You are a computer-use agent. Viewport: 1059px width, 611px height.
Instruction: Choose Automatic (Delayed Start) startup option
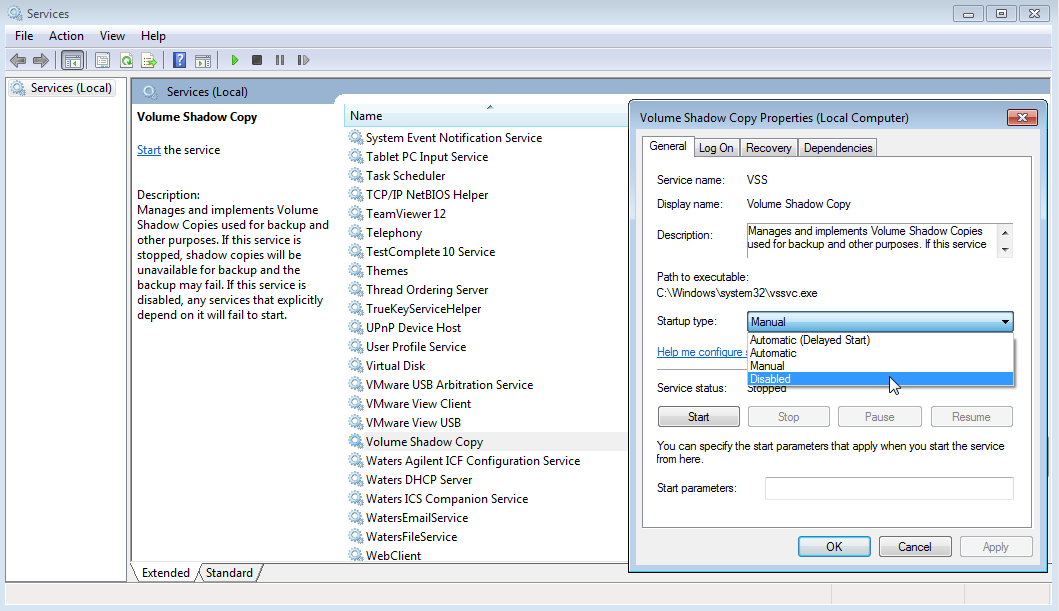tap(810, 340)
